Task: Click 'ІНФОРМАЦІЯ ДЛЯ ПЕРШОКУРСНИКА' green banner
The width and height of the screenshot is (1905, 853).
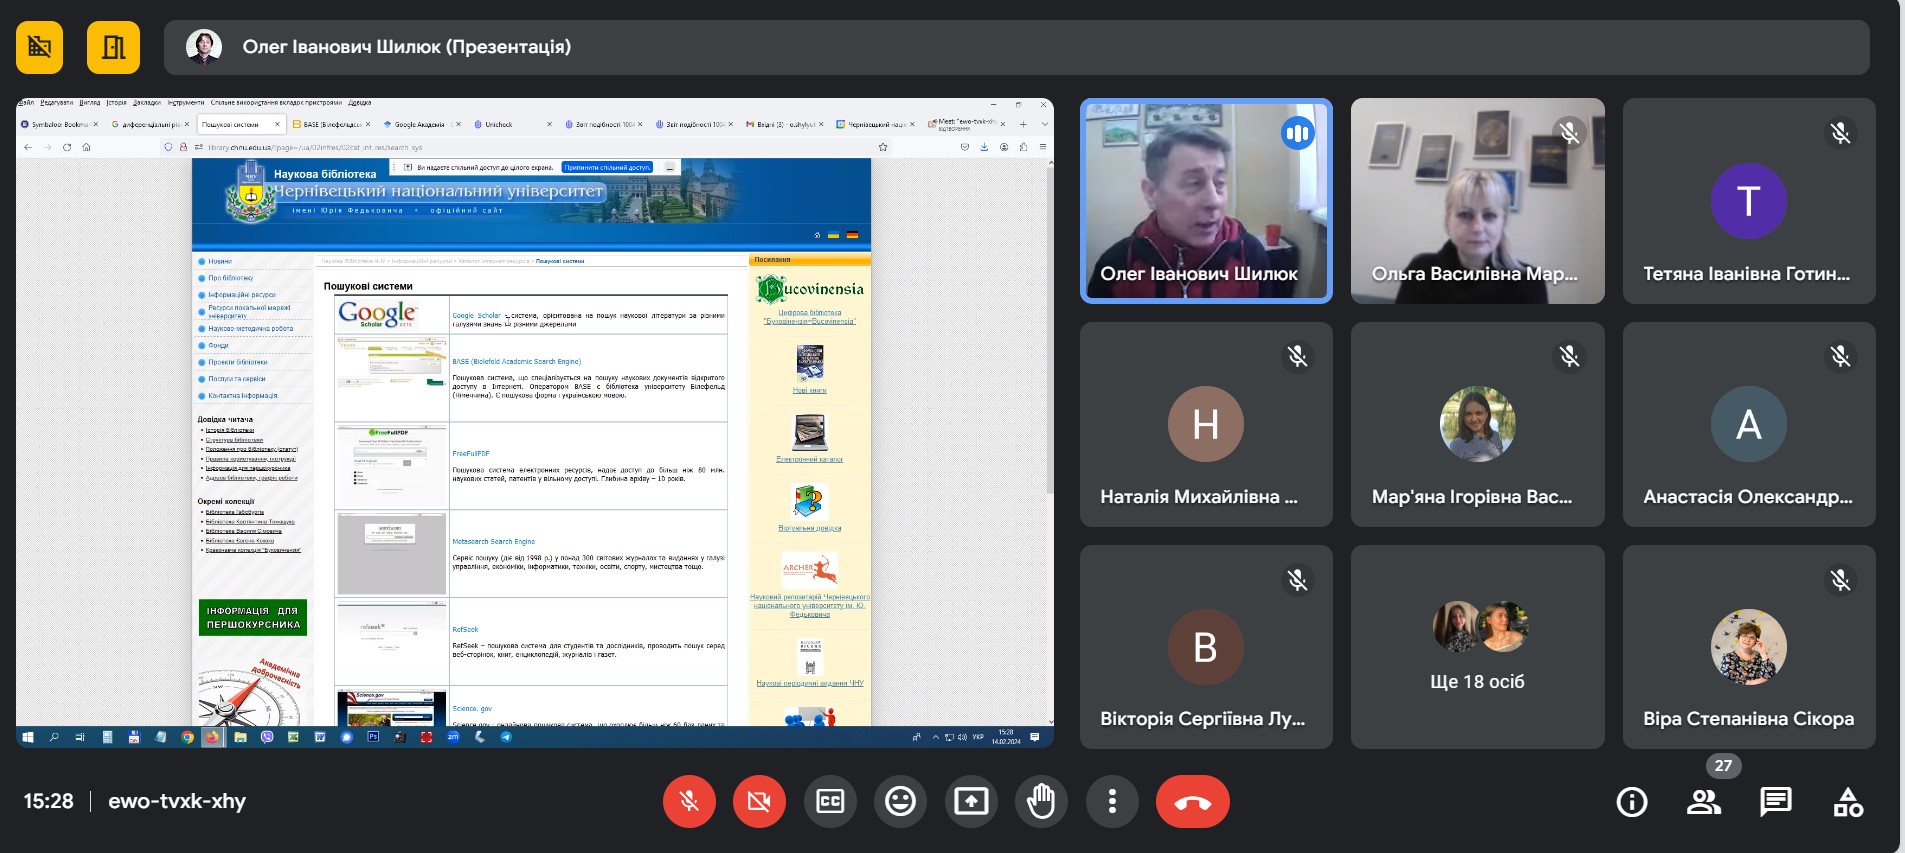Action: pos(252,617)
